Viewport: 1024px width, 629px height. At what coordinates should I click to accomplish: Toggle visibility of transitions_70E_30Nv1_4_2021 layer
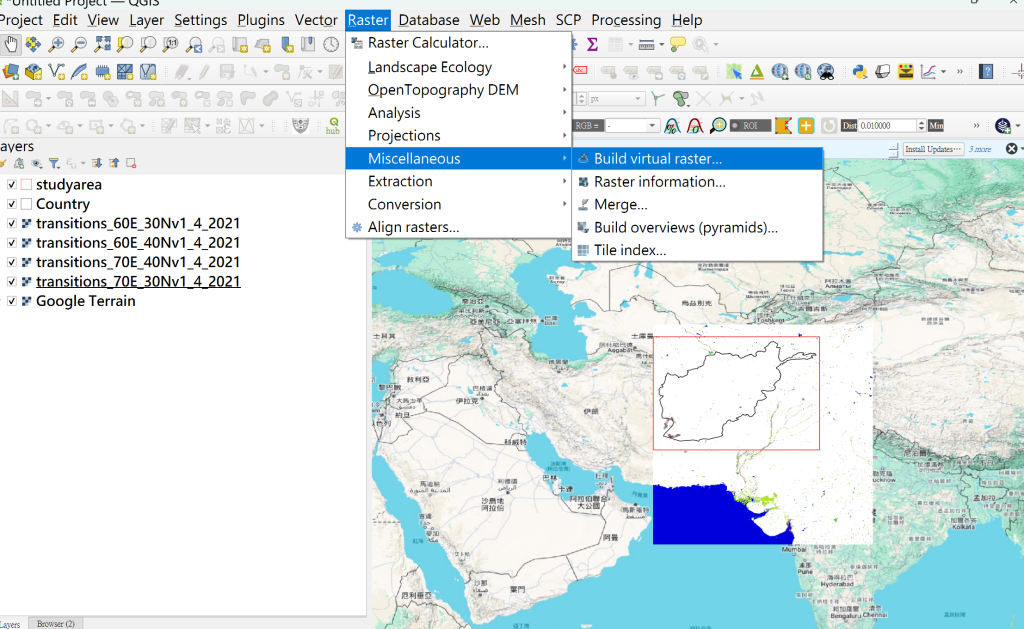12,282
